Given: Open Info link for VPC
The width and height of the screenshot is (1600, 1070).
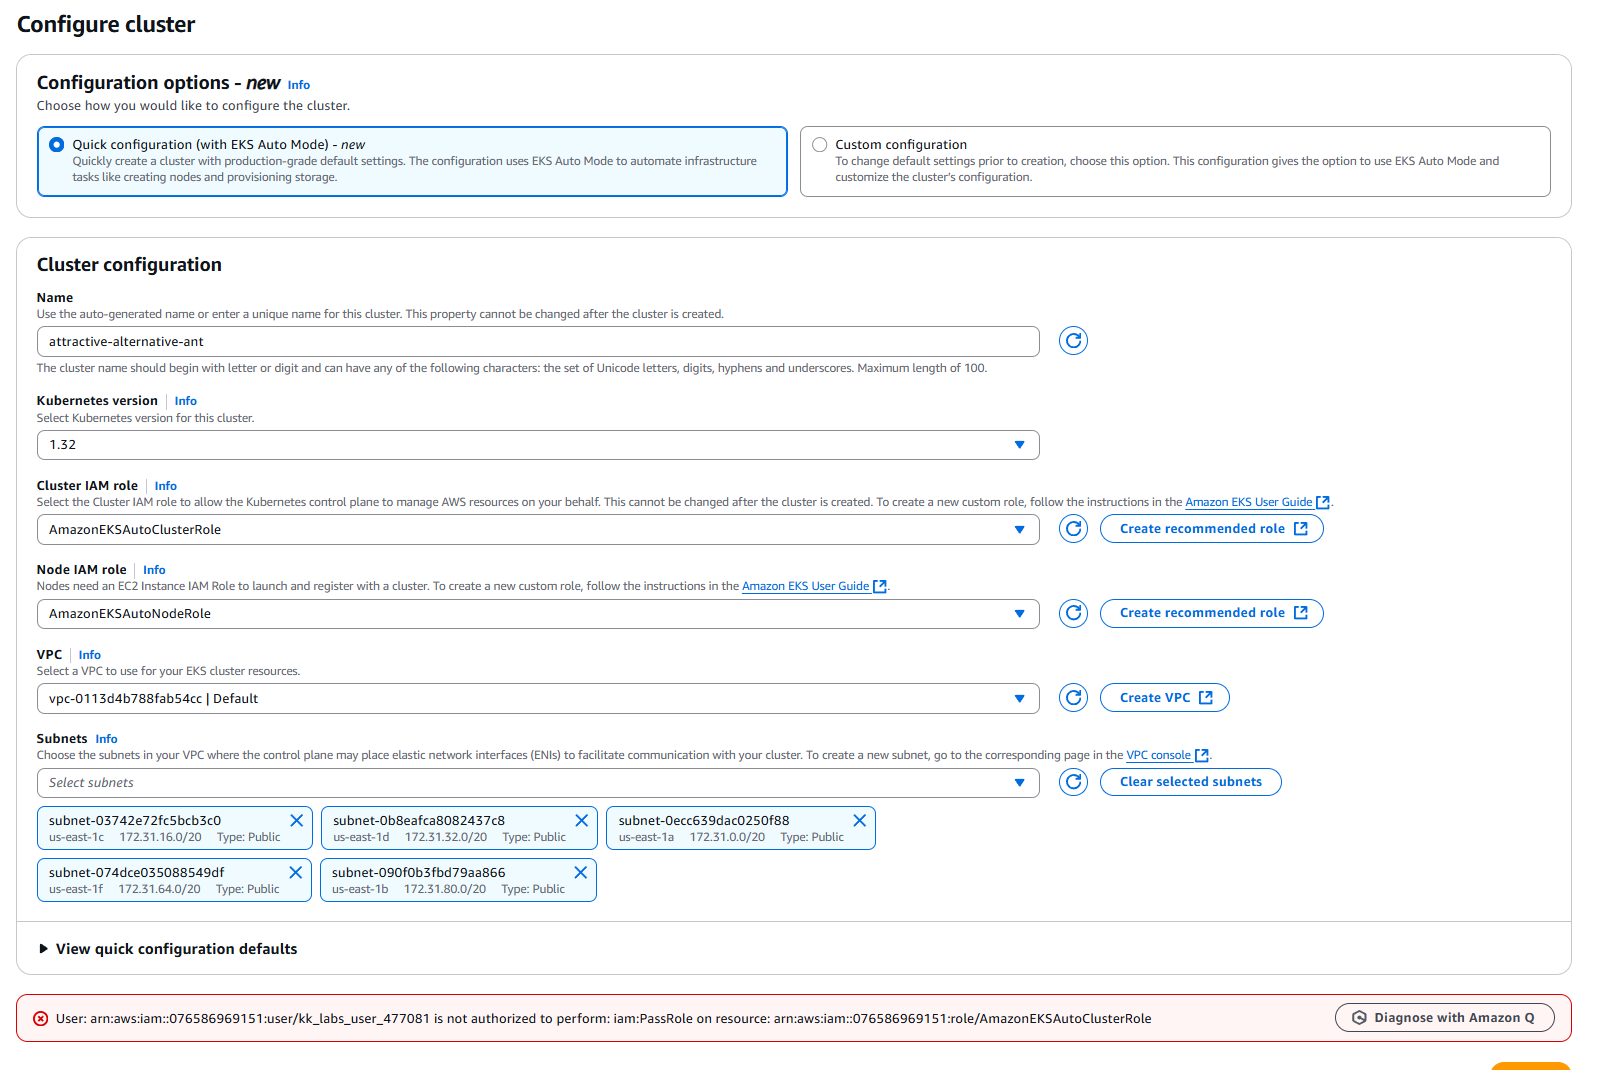Looking at the screenshot, I should coord(90,655).
